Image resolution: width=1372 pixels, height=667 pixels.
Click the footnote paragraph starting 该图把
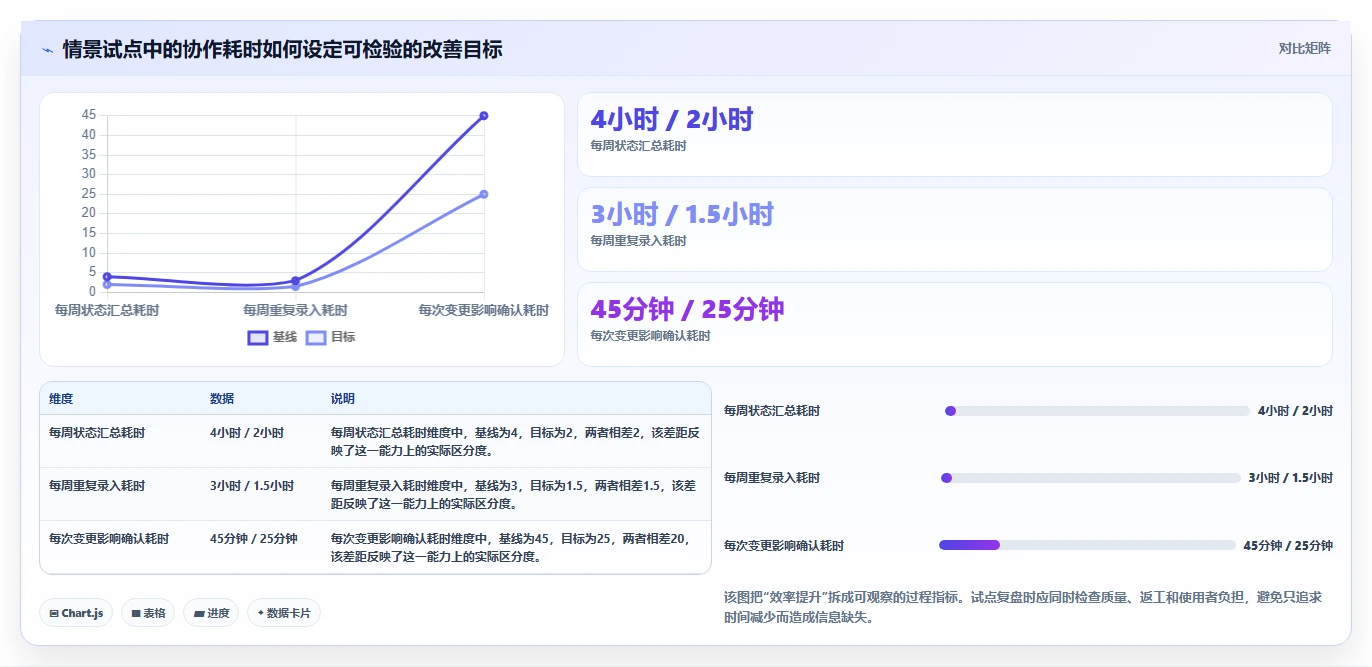click(x=1023, y=607)
